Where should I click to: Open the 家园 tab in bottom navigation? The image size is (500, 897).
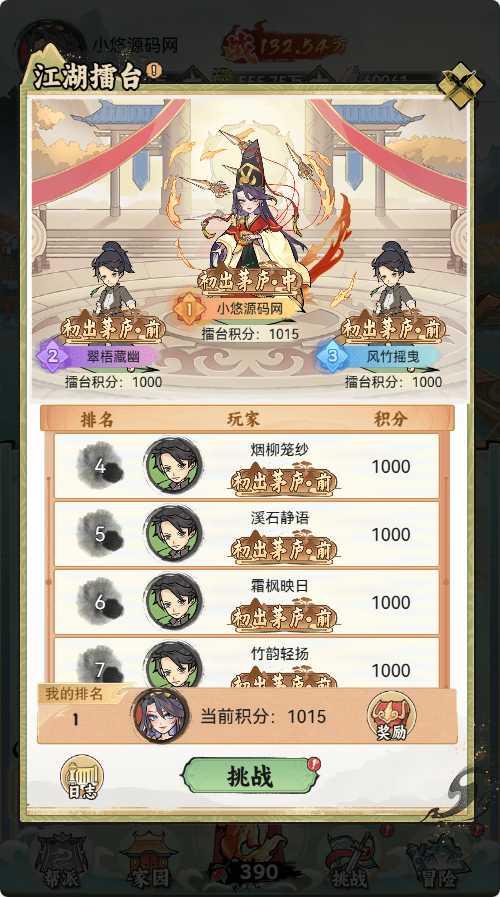148,859
